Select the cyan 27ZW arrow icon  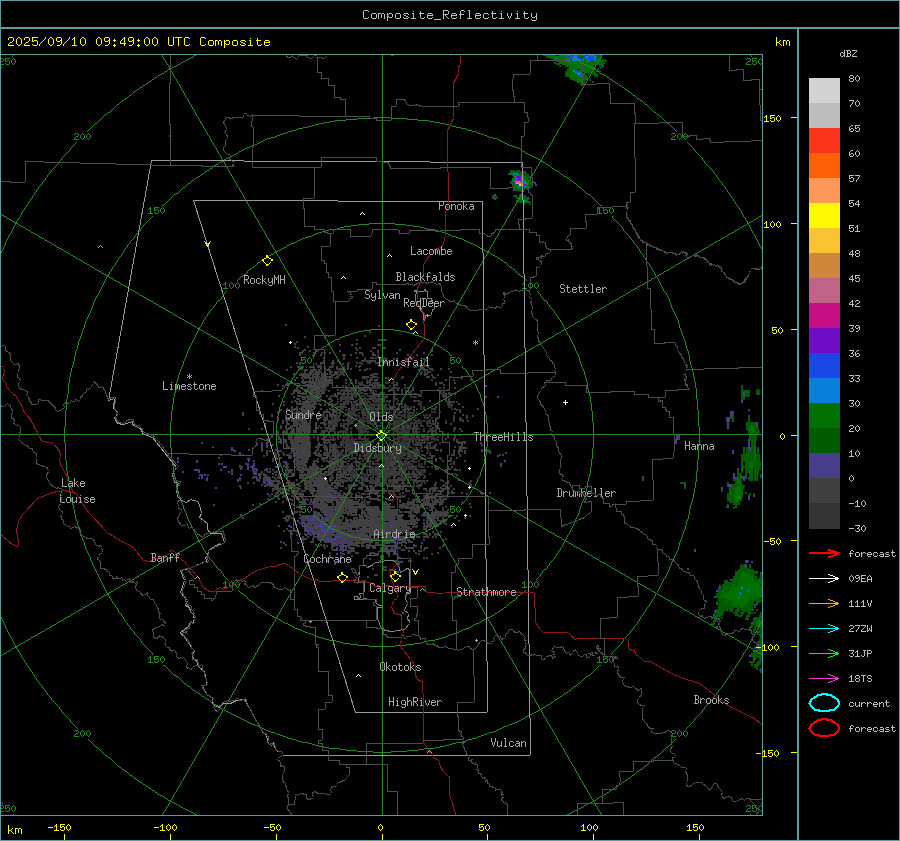[x=824, y=629]
